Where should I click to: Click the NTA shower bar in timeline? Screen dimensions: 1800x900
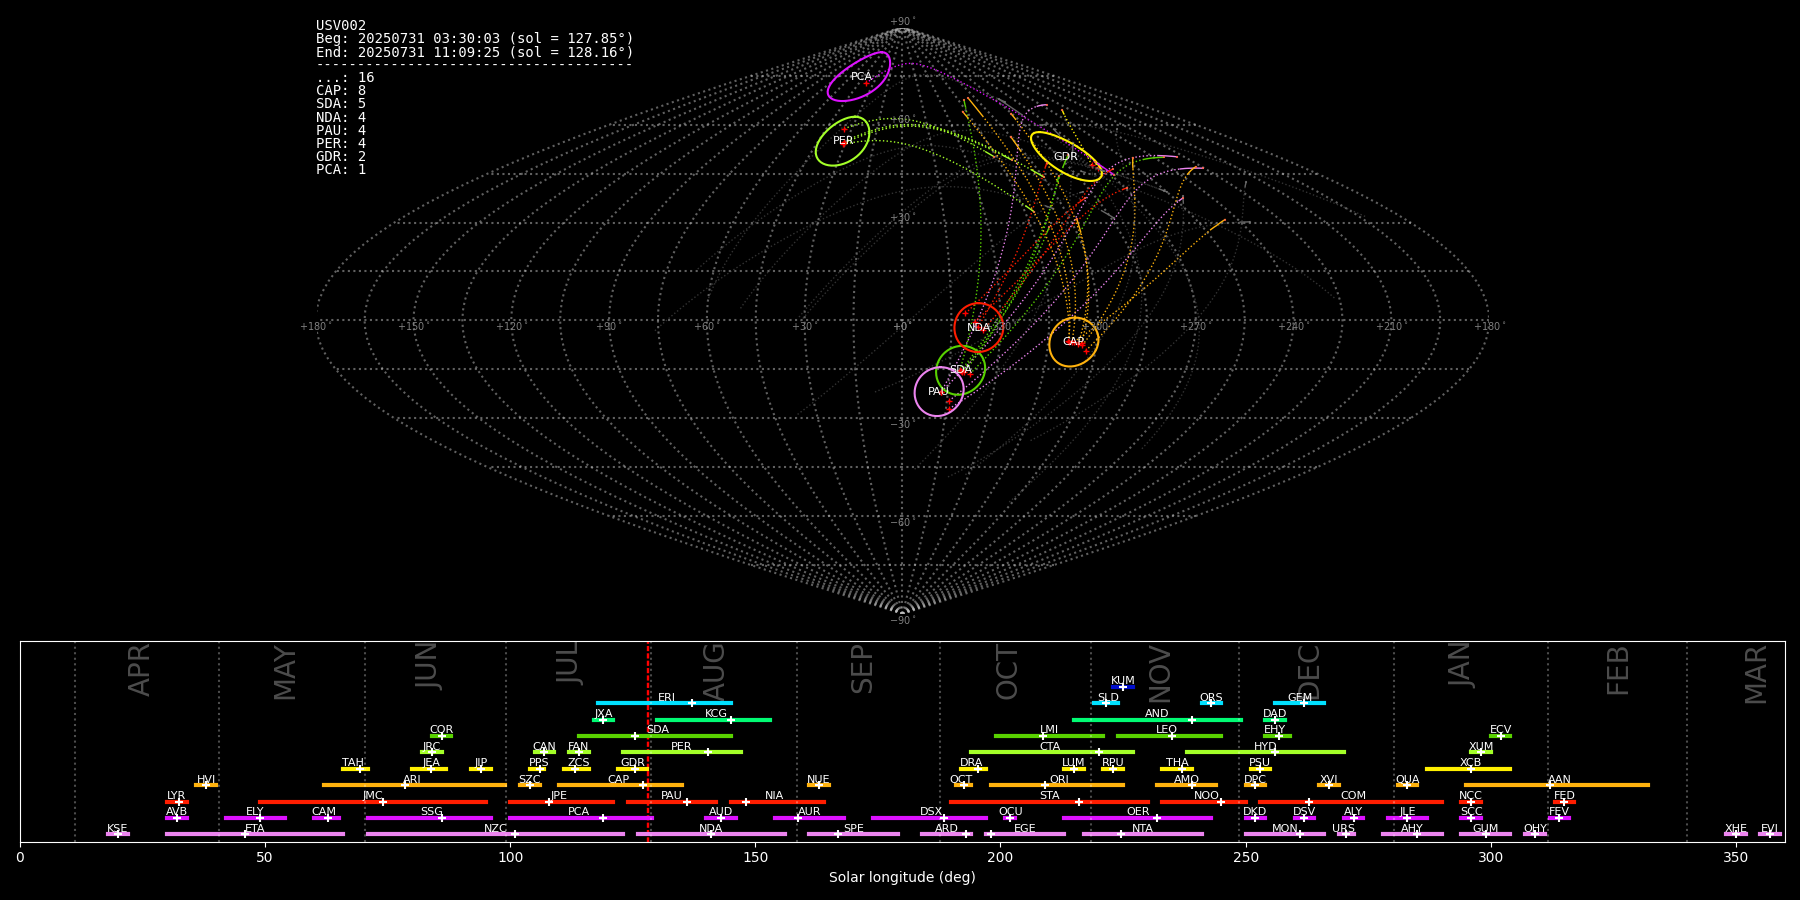[1142, 834]
